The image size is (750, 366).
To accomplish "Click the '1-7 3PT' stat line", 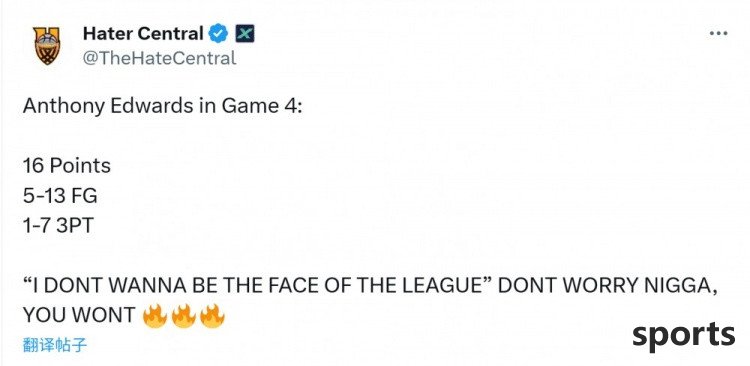I will pos(58,225).
